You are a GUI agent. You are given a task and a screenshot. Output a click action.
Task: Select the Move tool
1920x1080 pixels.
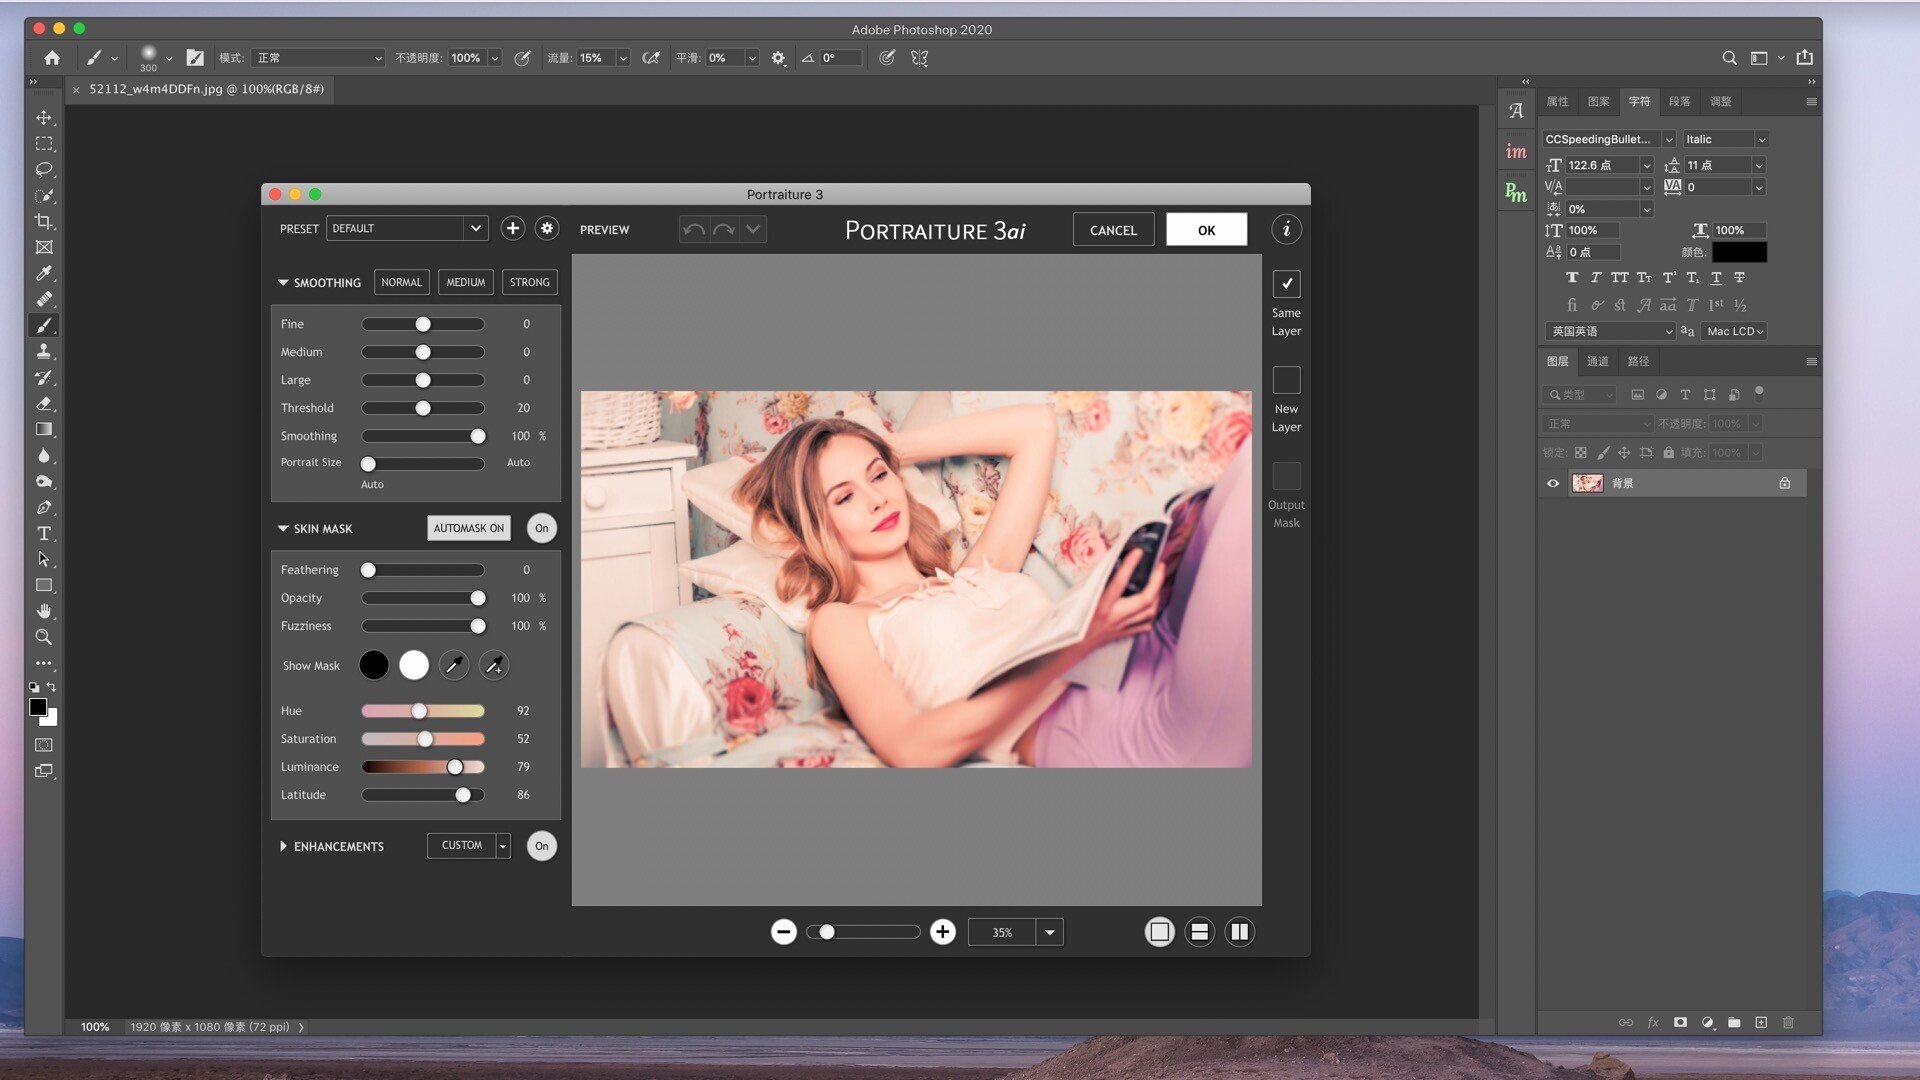[44, 118]
